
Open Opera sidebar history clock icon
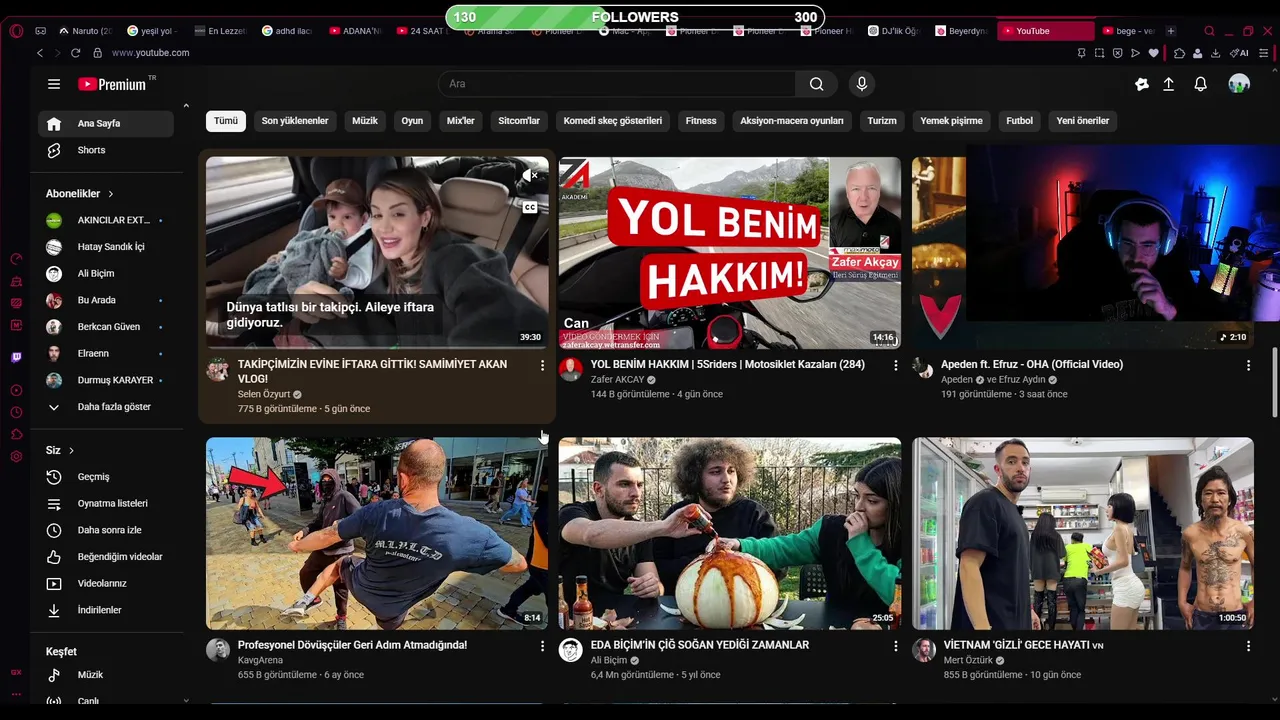pos(16,412)
